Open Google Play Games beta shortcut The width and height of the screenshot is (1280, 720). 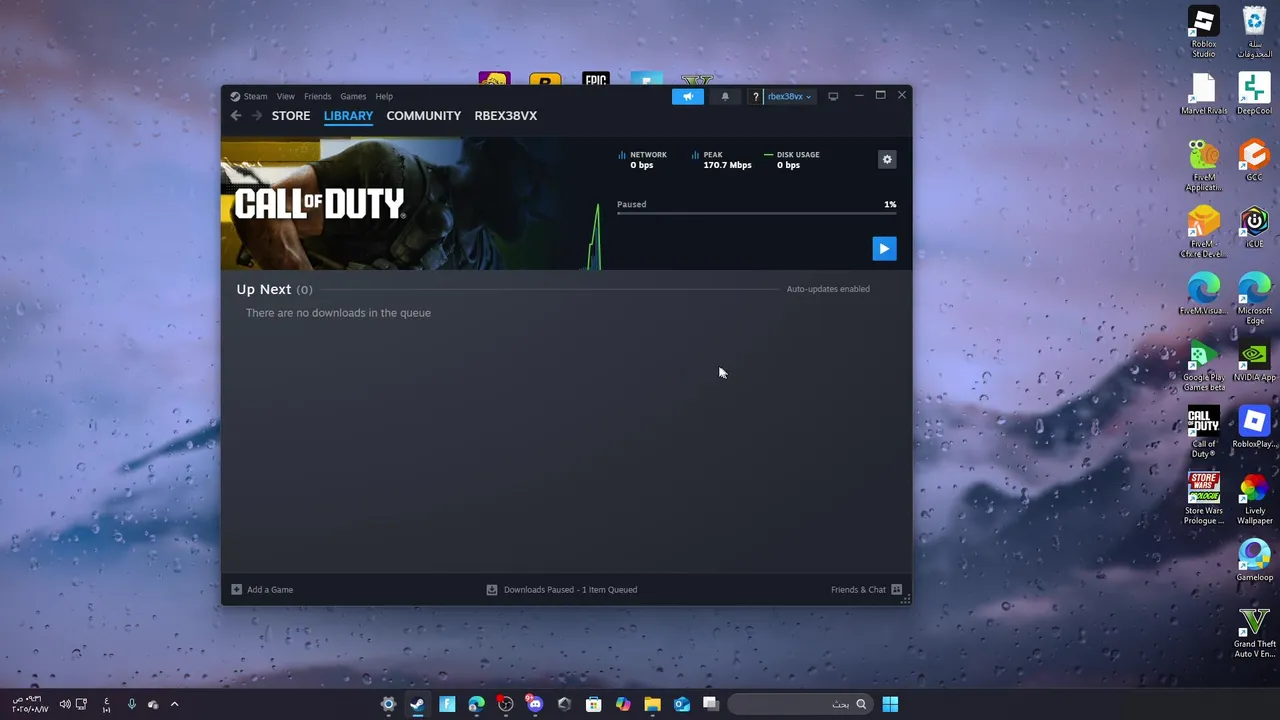point(1204,366)
